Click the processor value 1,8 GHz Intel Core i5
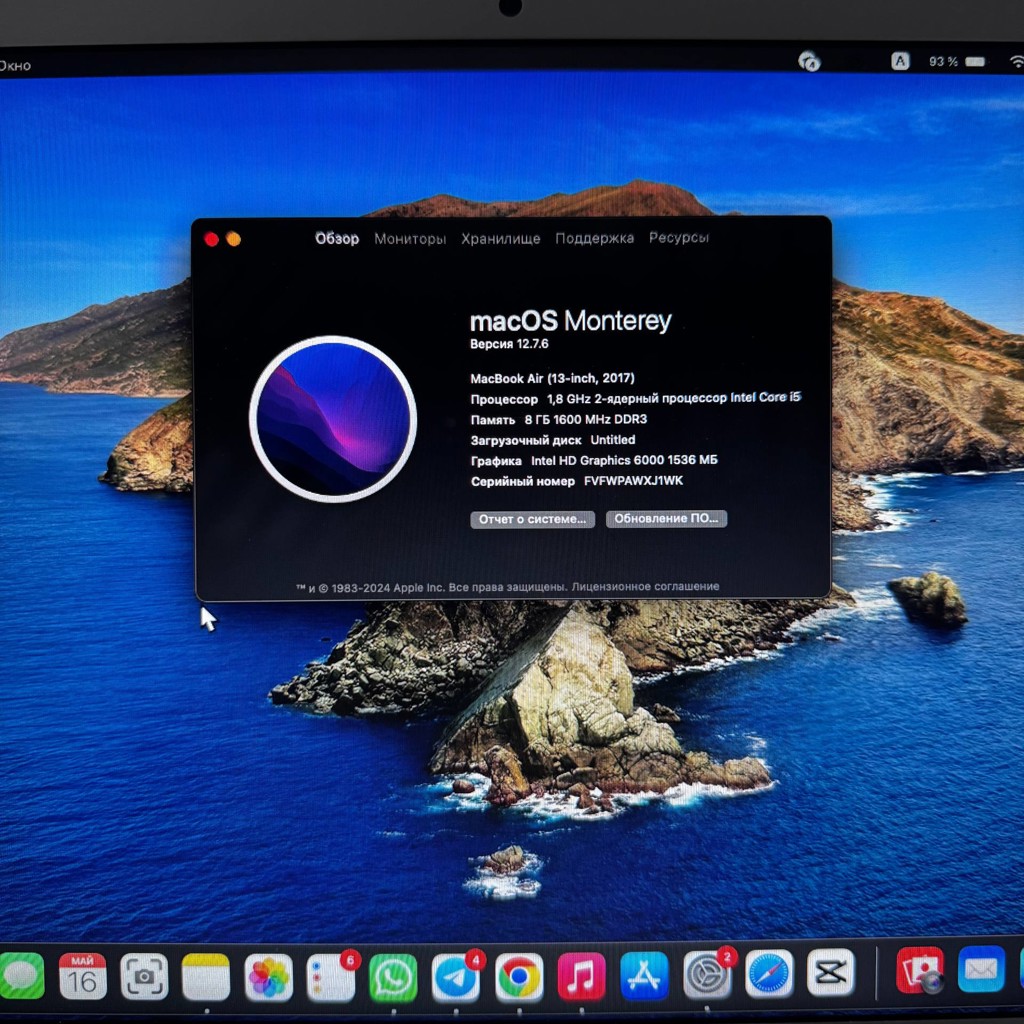 [673, 398]
